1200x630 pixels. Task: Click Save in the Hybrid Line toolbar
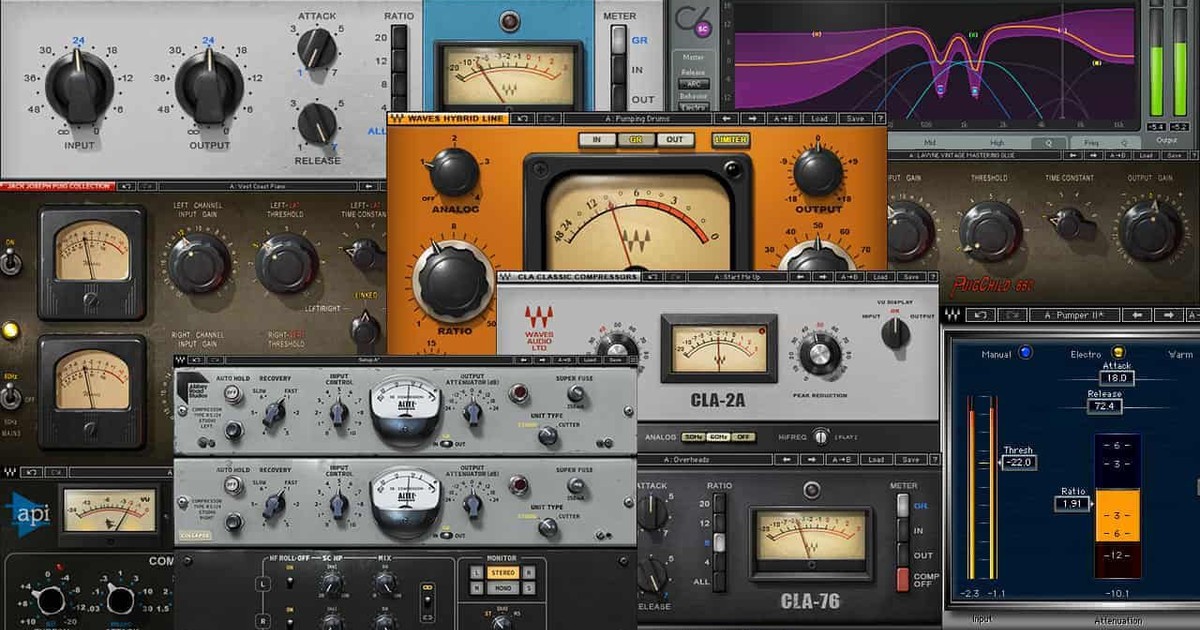[x=854, y=118]
